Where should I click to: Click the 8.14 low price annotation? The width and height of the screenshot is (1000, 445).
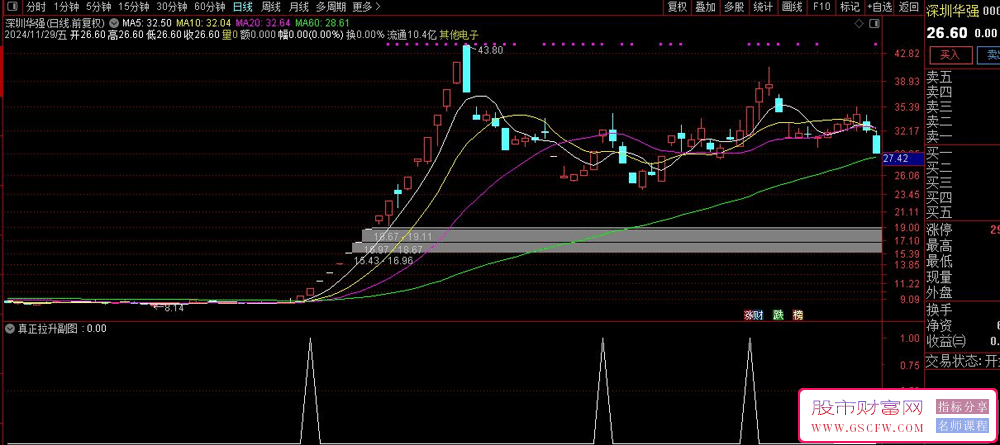point(173,307)
